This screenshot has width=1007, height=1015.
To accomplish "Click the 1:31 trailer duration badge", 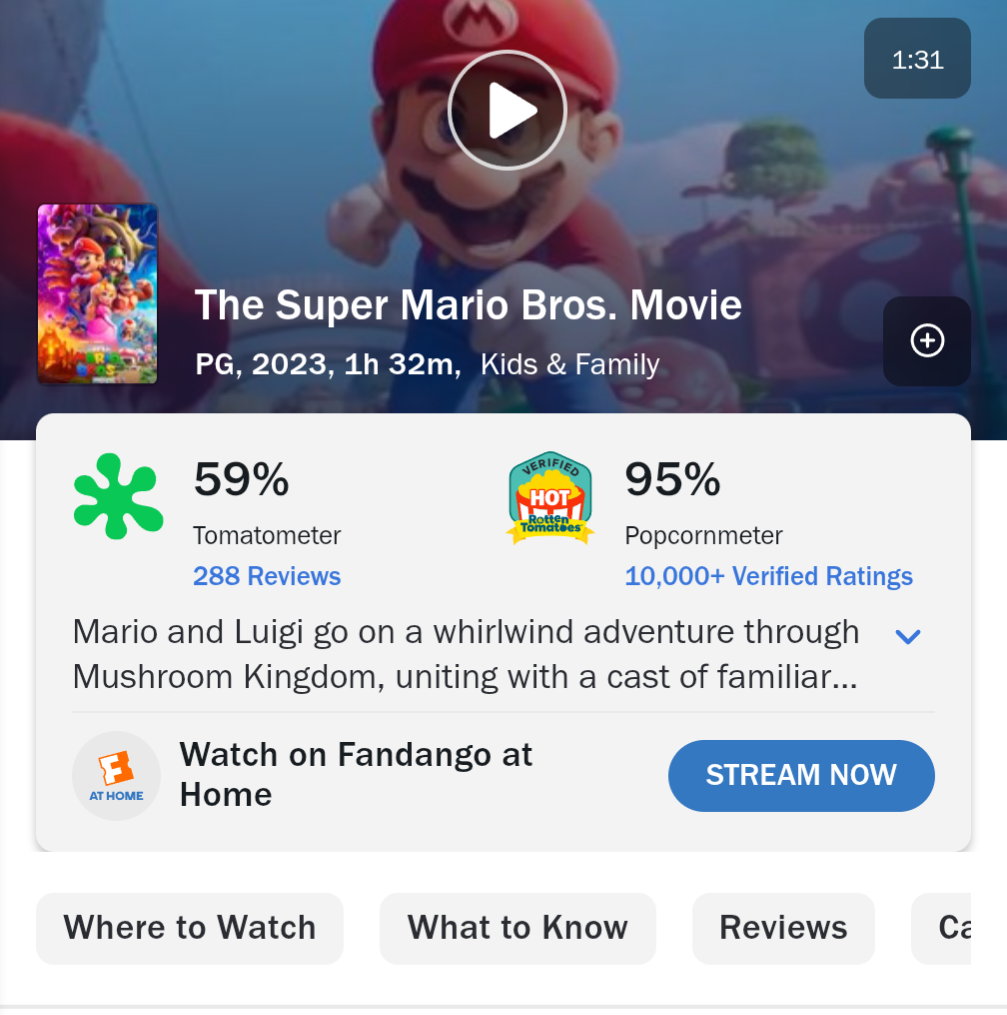I will tap(917, 59).
